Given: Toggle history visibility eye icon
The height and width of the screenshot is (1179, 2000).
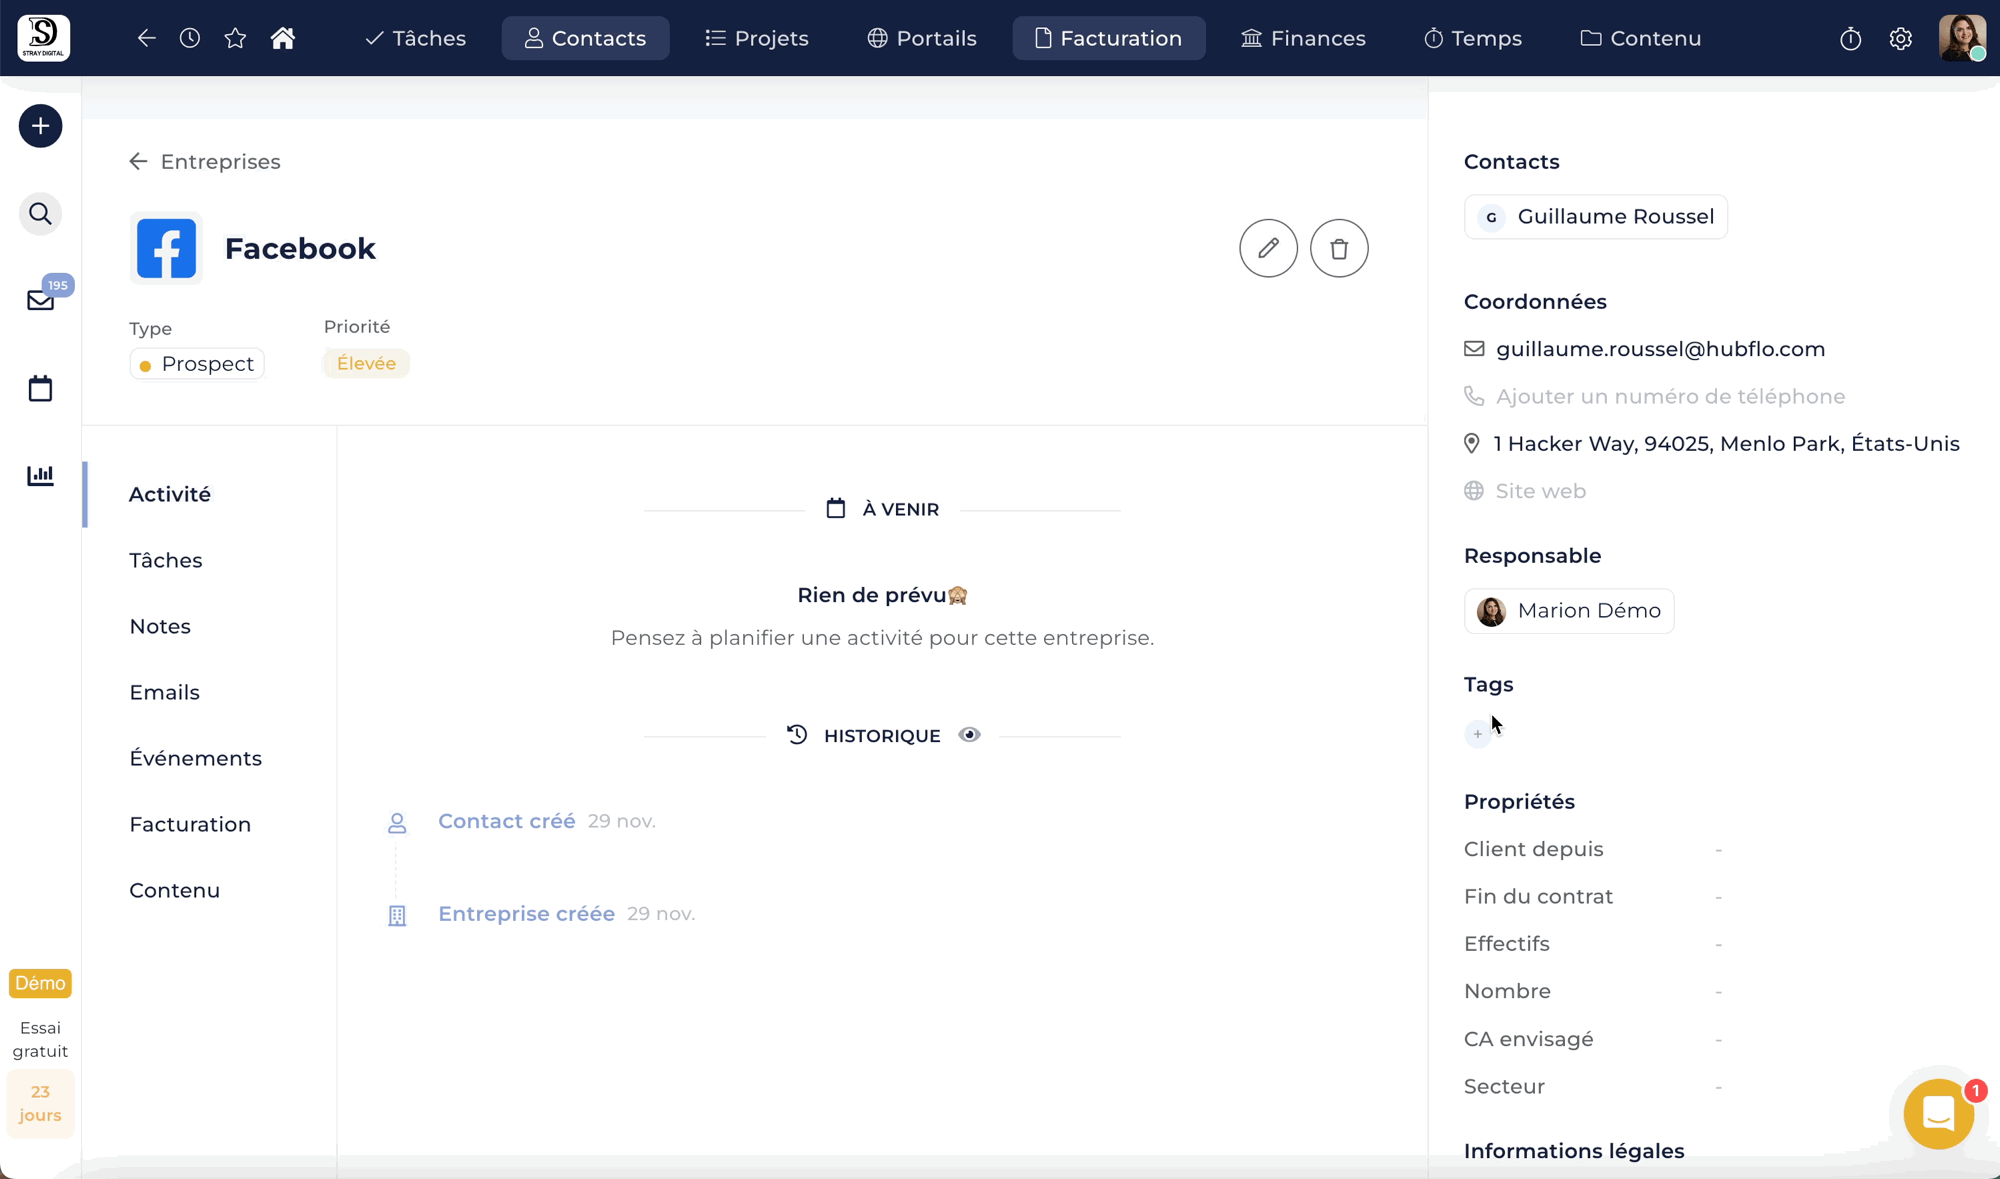Looking at the screenshot, I should (x=969, y=735).
